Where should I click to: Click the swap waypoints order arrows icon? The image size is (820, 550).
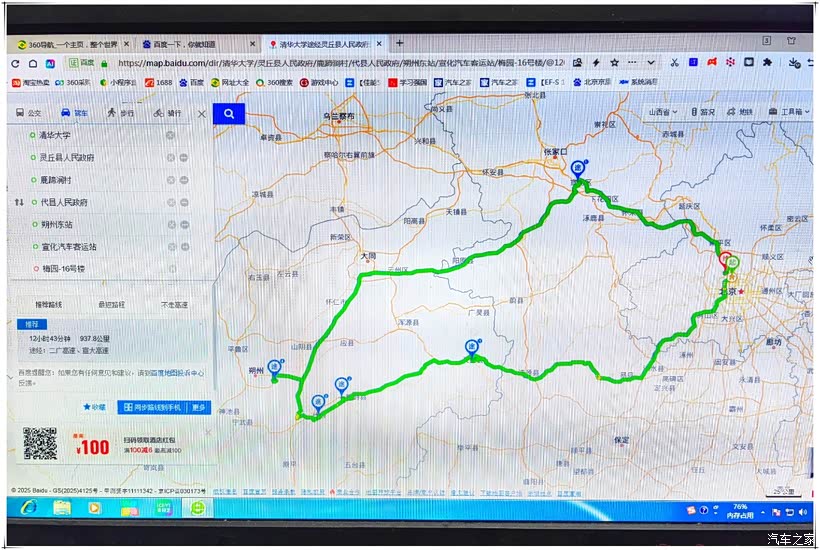tap(18, 202)
